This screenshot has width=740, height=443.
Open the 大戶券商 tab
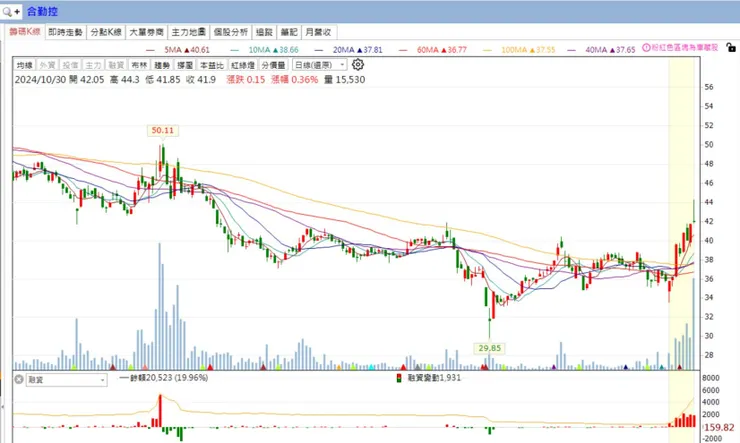(146, 32)
